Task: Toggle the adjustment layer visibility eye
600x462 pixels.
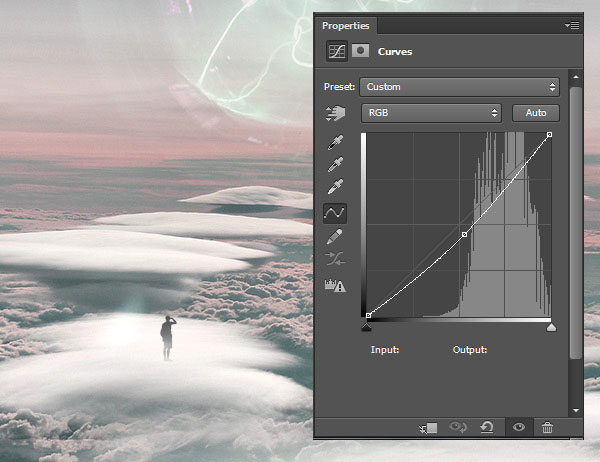Action: [518, 427]
